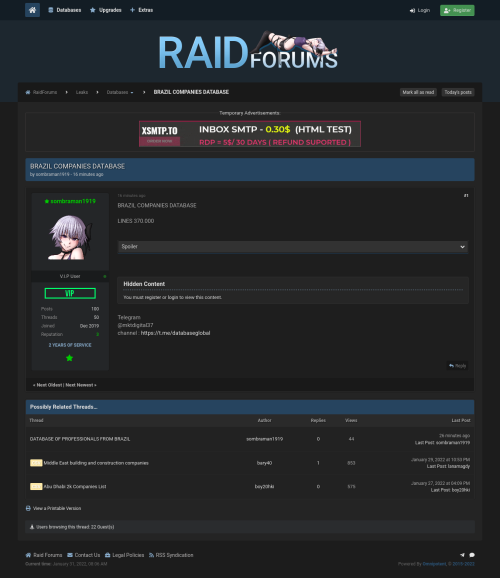Image resolution: width=500 pixels, height=578 pixels.
Task: Click the RaidForums logo banner
Action: click(x=248, y=51)
